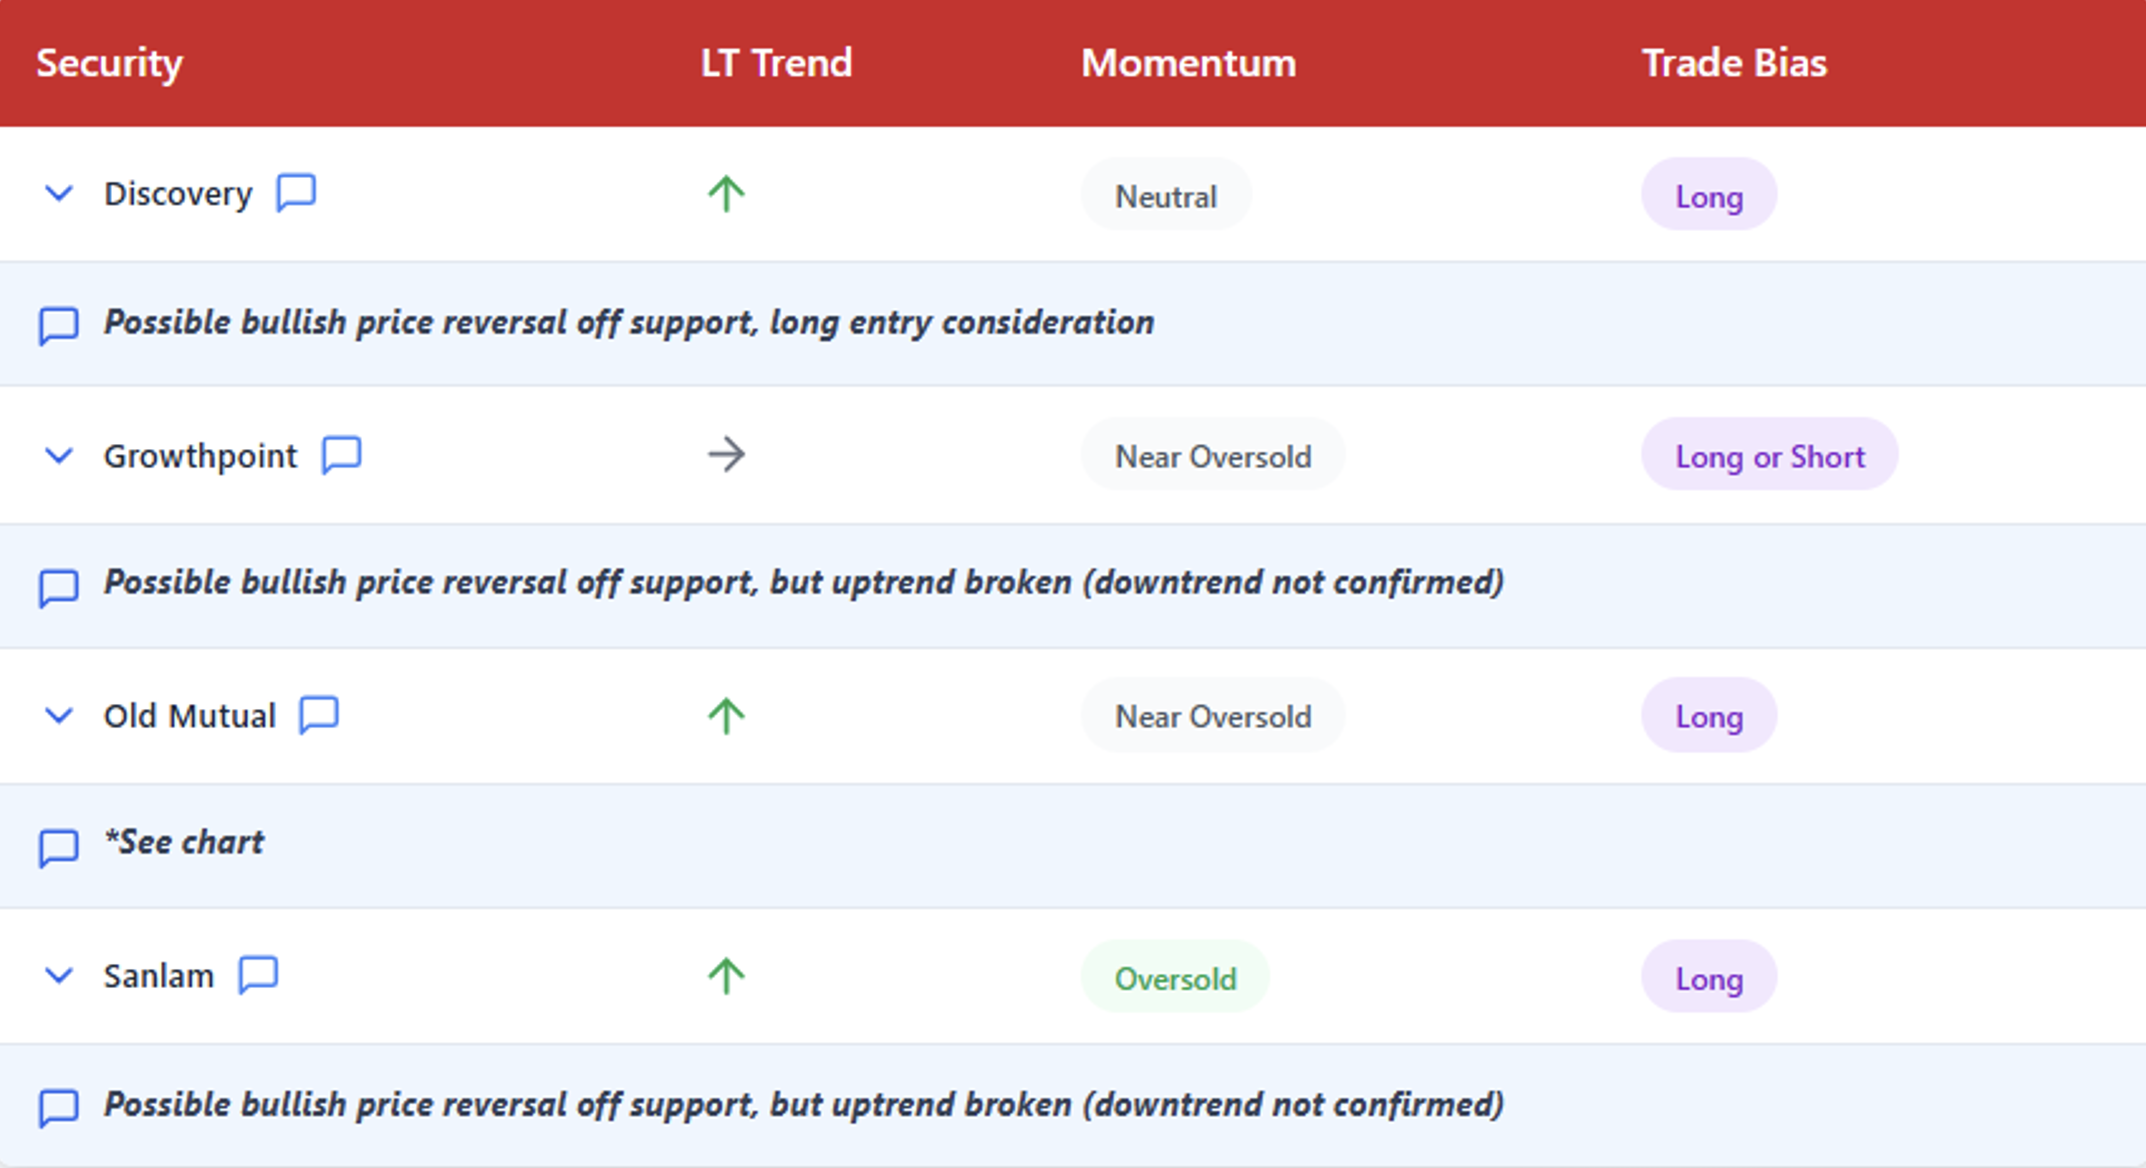Click the '*See chart' note text
The width and height of the screenshot is (2146, 1168).
point(185,842)
